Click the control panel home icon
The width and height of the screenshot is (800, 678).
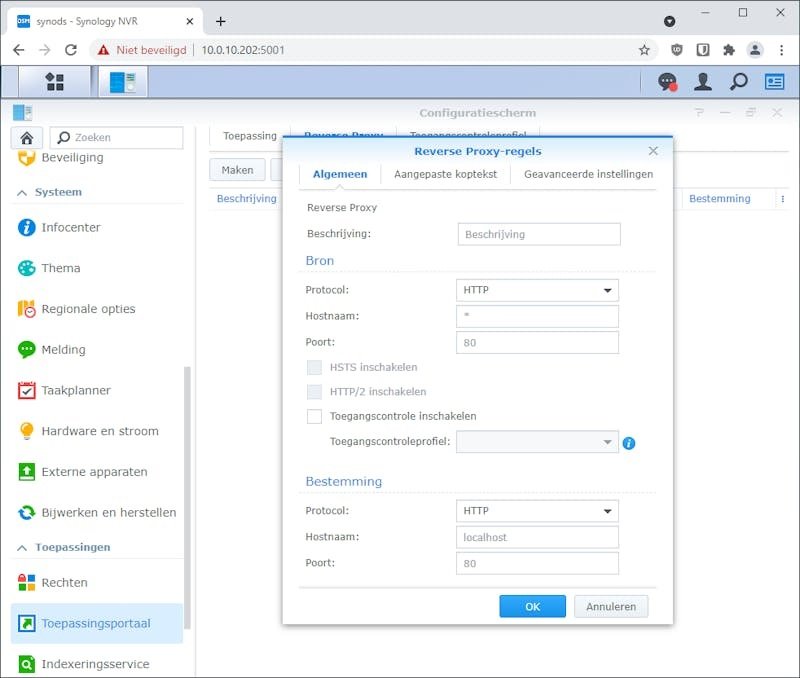point(27,138)
